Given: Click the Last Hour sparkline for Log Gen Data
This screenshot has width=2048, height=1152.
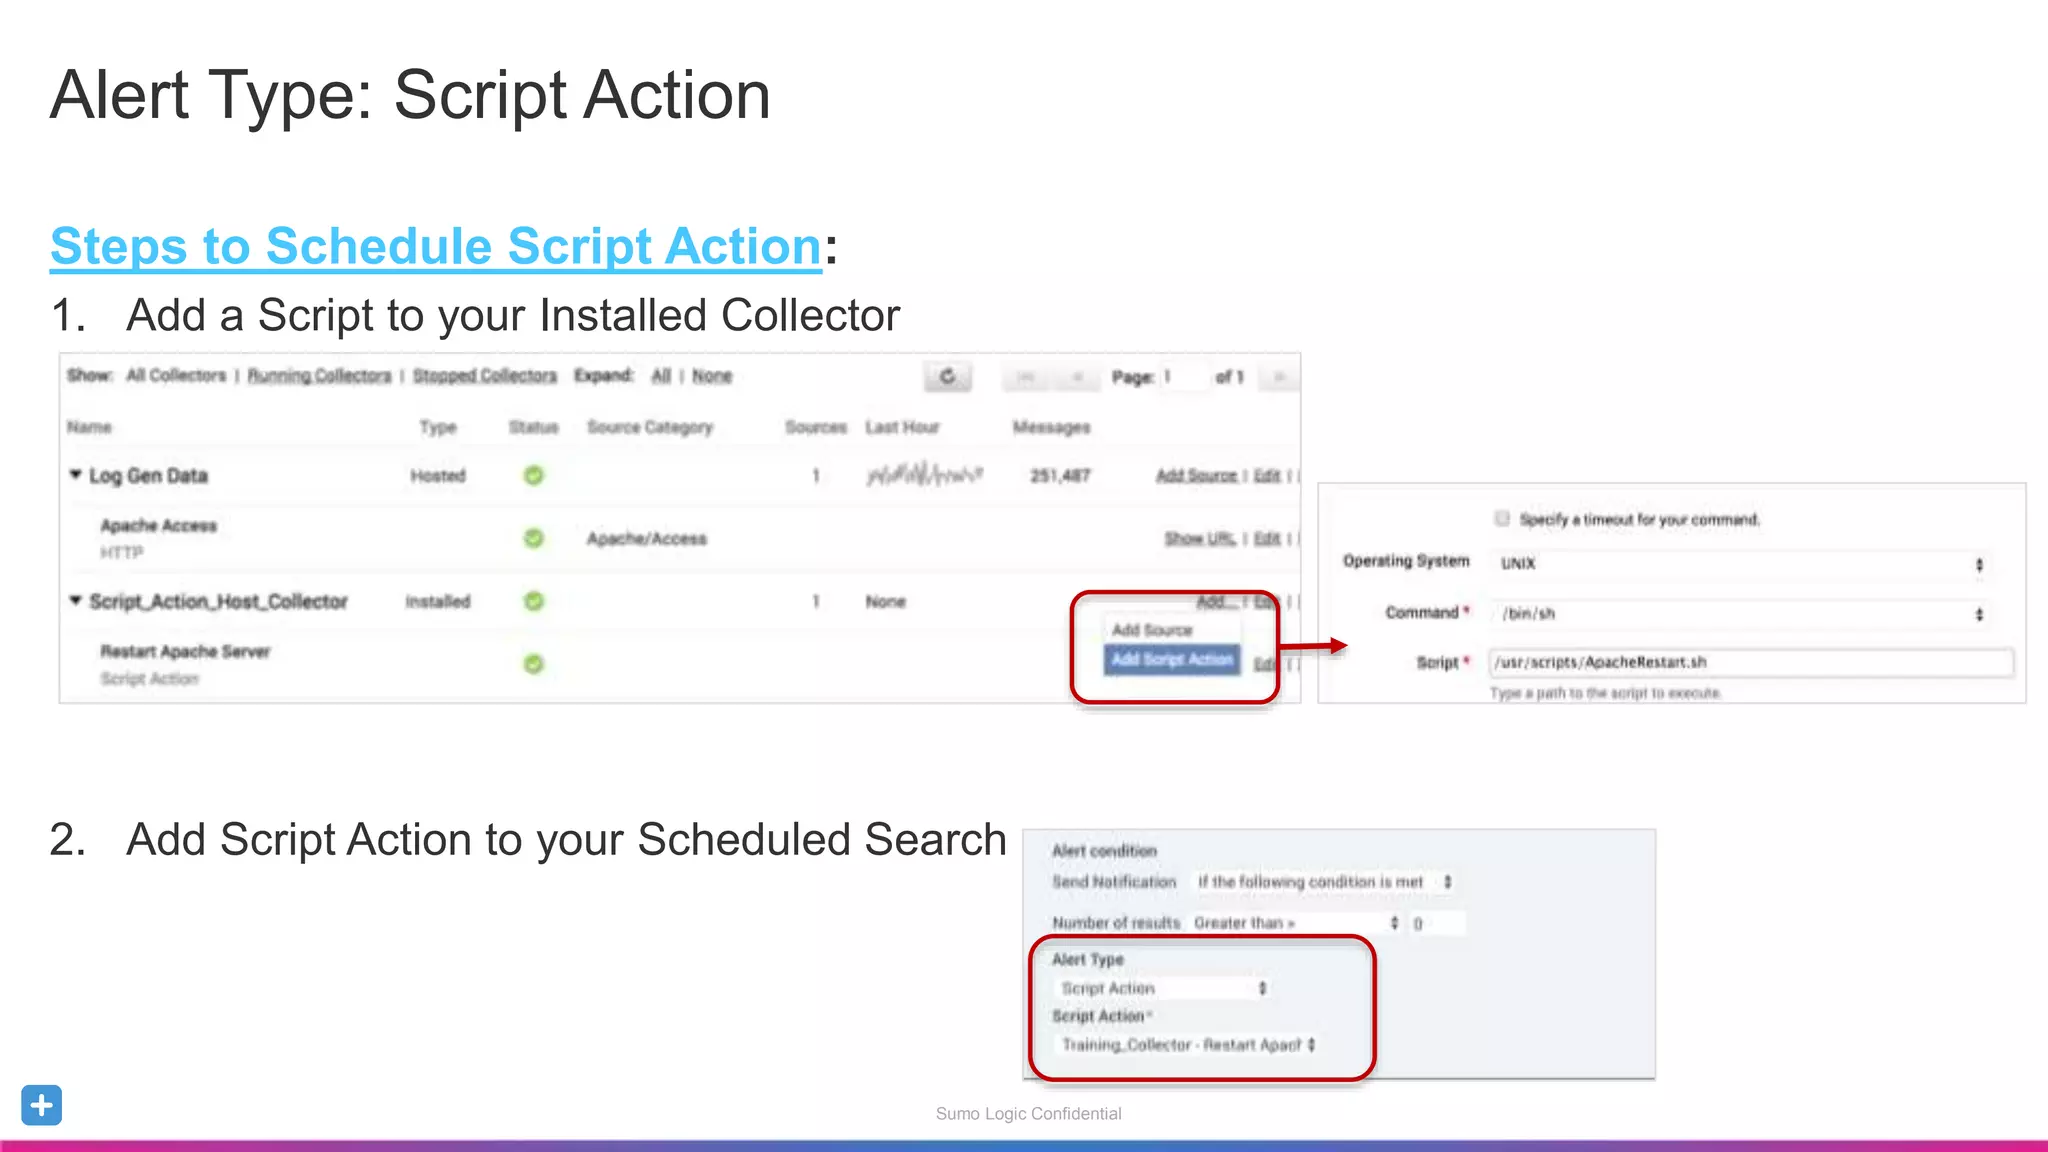Looking at the screenshot, I should point(925,474).
